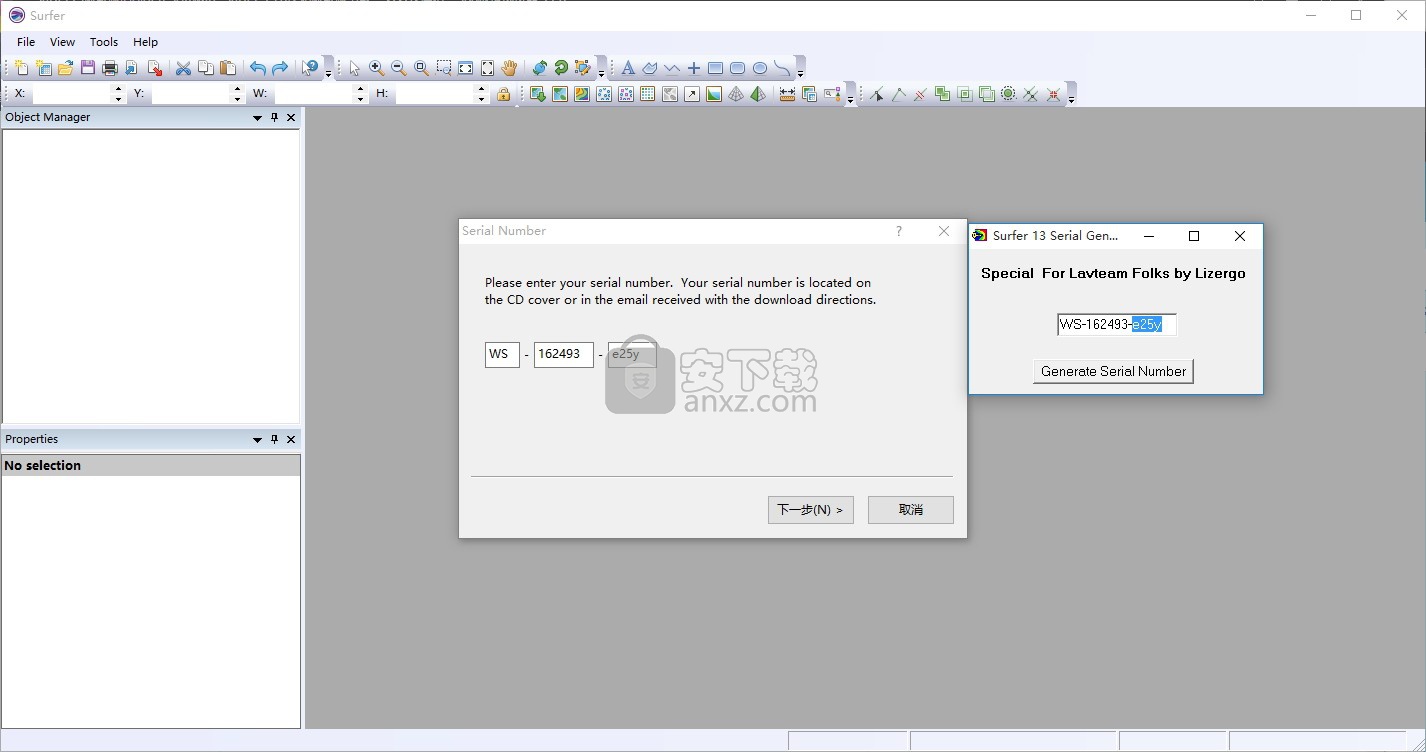Click the generated serial WS-162493-e25y field
The image size is (1426, 752).
pos(1117,324)
